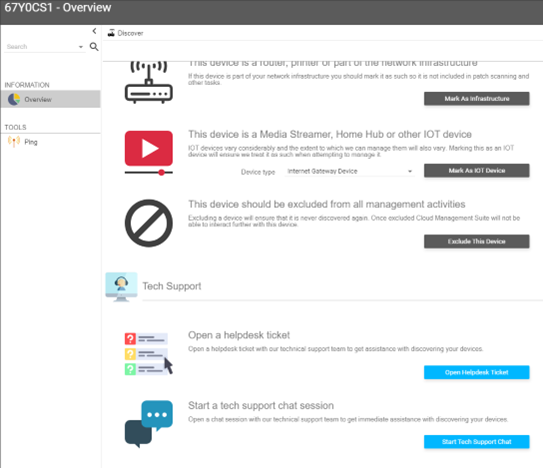
Task: Click the red media streamer play icon
Action: pyautogui.click(x=149, y=153)
